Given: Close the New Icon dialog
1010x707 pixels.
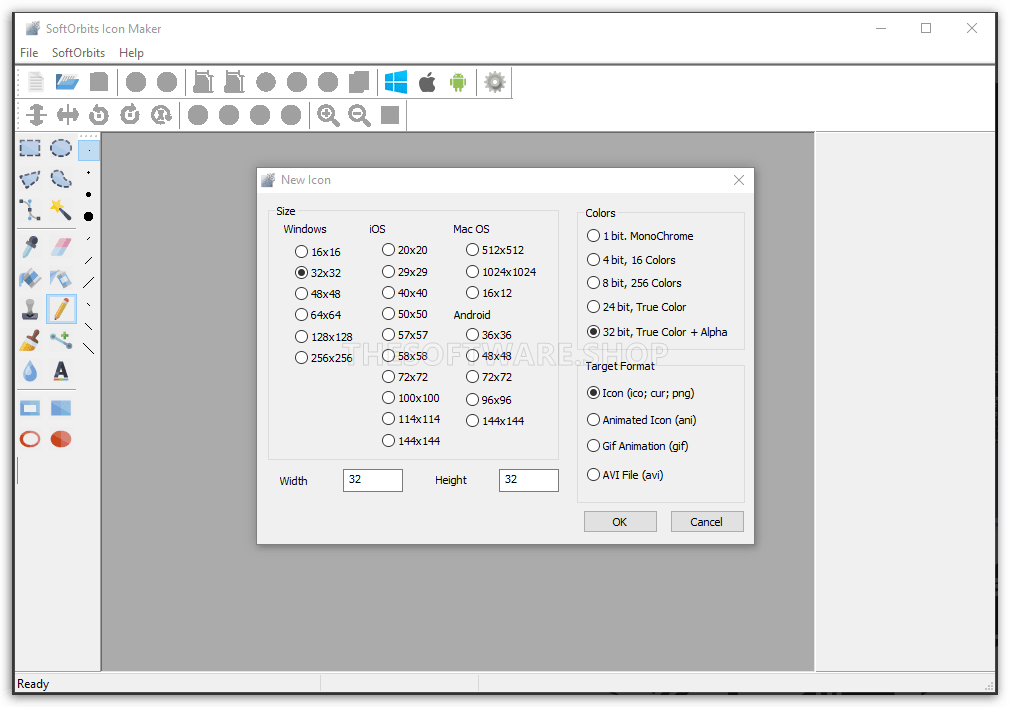Looking at the screenshot, I should (739, 180).
